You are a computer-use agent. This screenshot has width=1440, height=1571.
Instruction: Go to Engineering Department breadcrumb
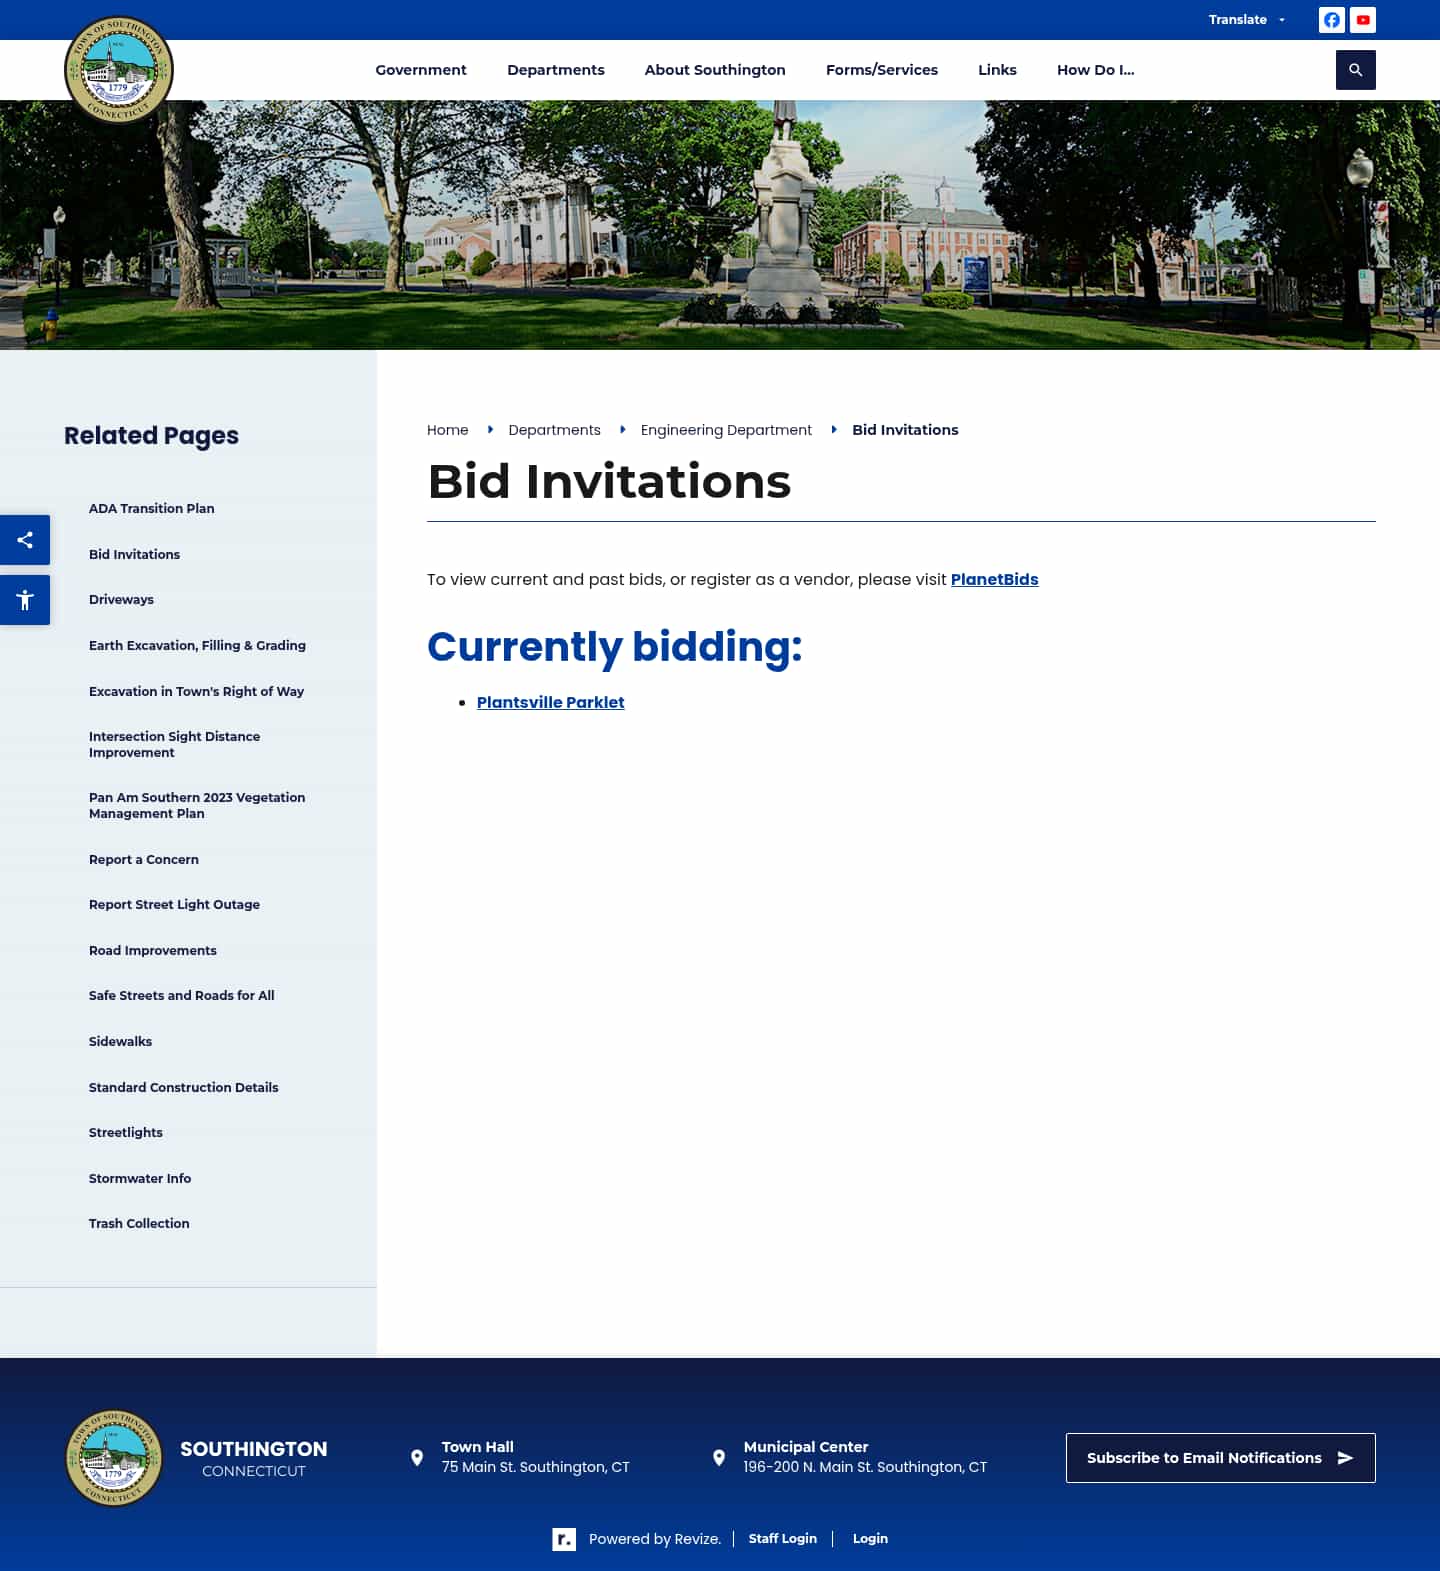click(x=726, y=430)
